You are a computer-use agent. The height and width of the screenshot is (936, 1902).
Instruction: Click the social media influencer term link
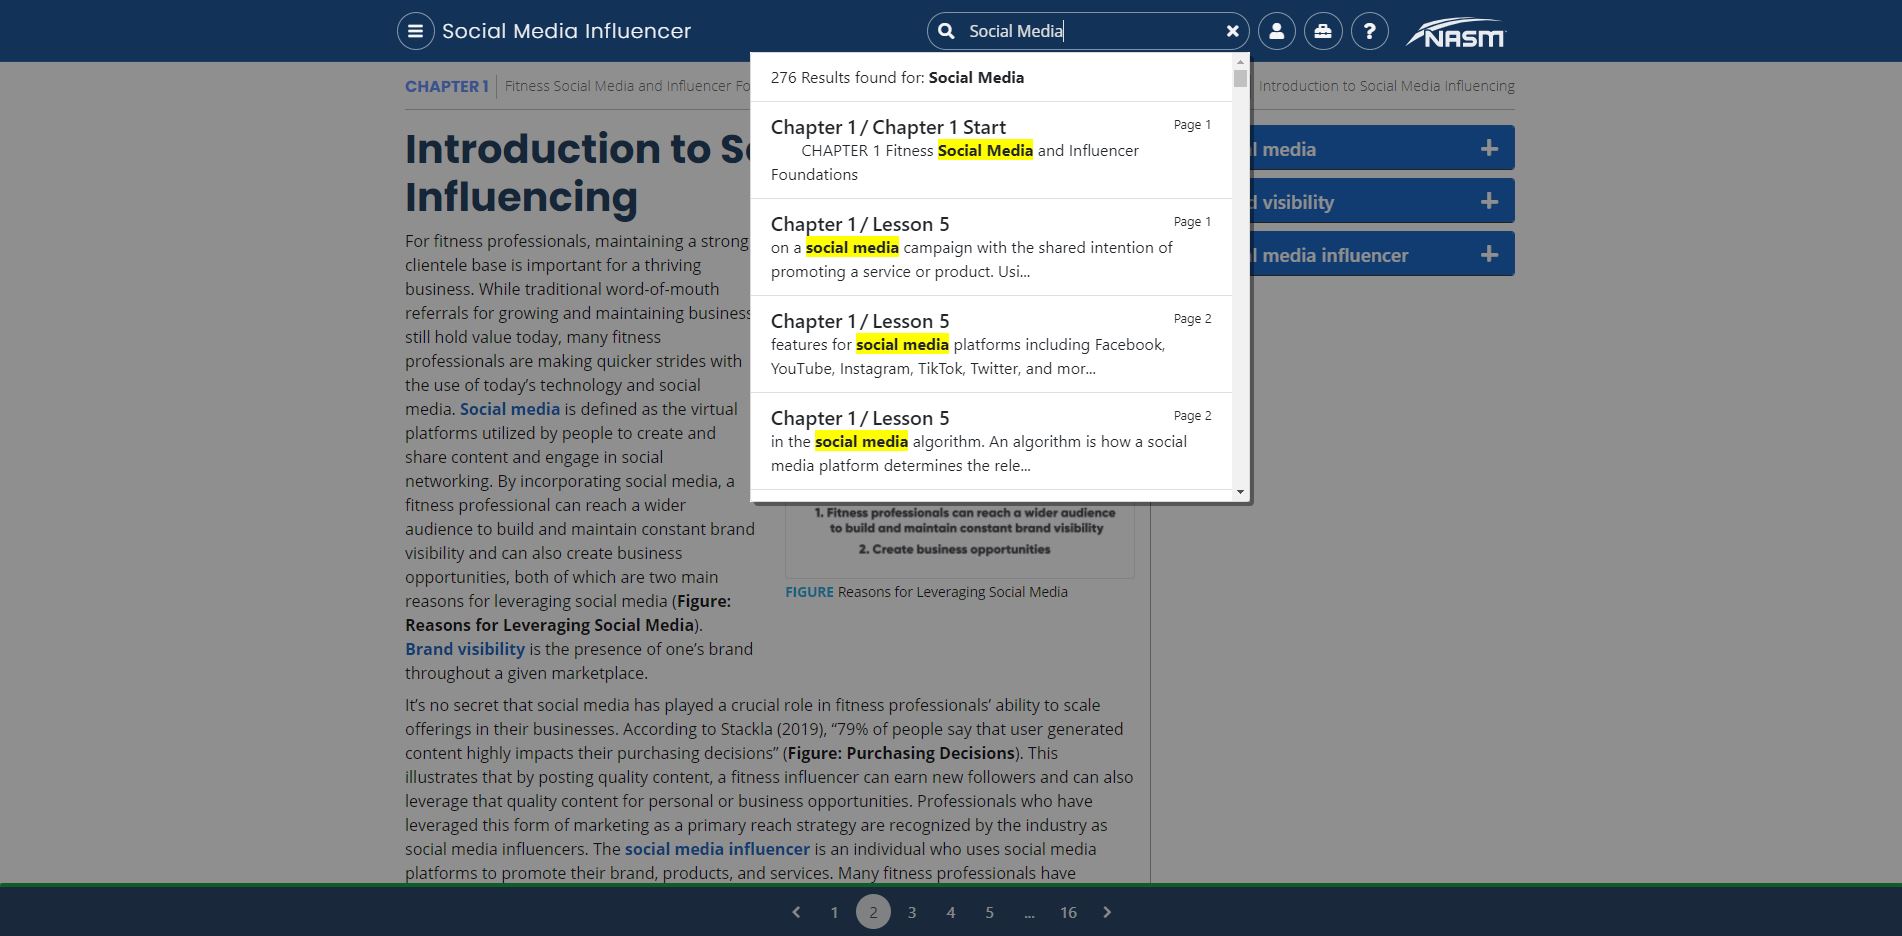tap(717, 849)
